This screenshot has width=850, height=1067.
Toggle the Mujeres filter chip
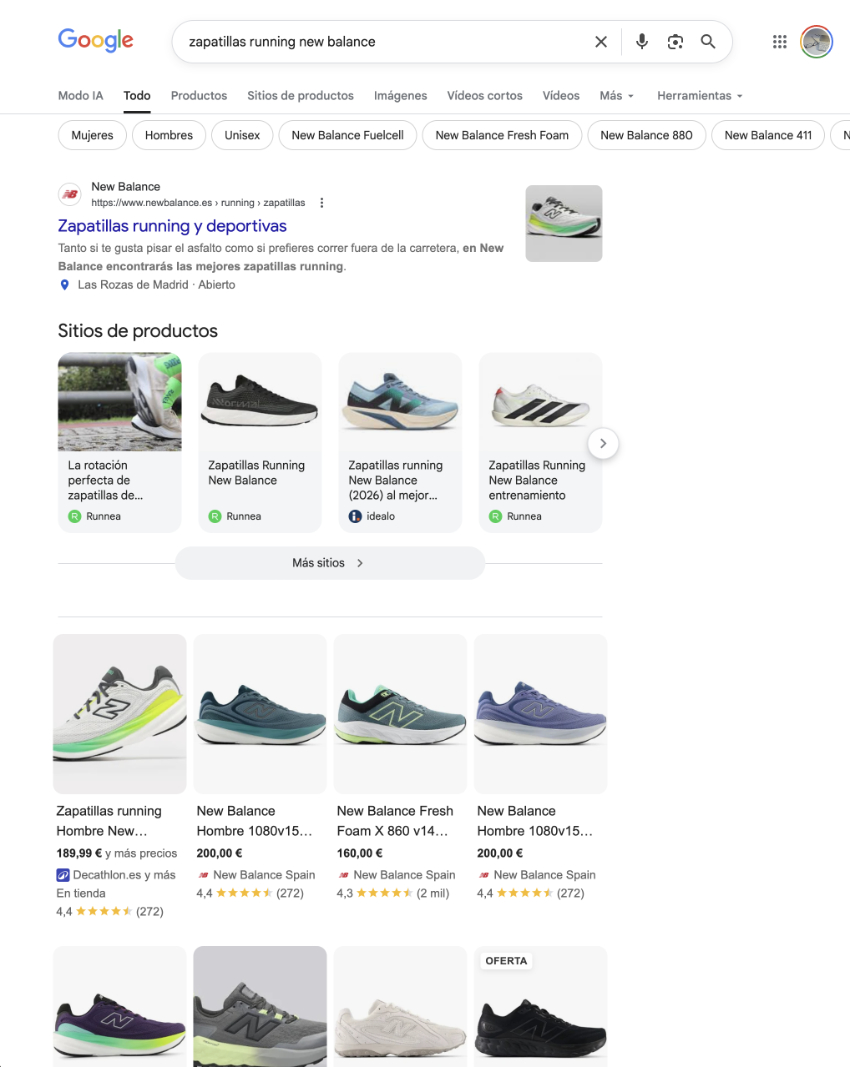tap(92, 135)
